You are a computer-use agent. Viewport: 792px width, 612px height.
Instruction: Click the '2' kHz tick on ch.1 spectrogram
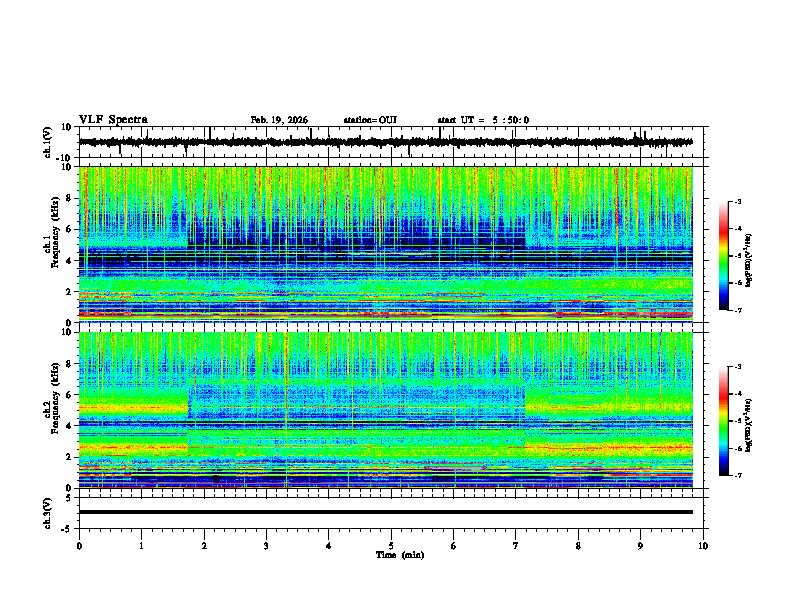[x=70, y=291]
